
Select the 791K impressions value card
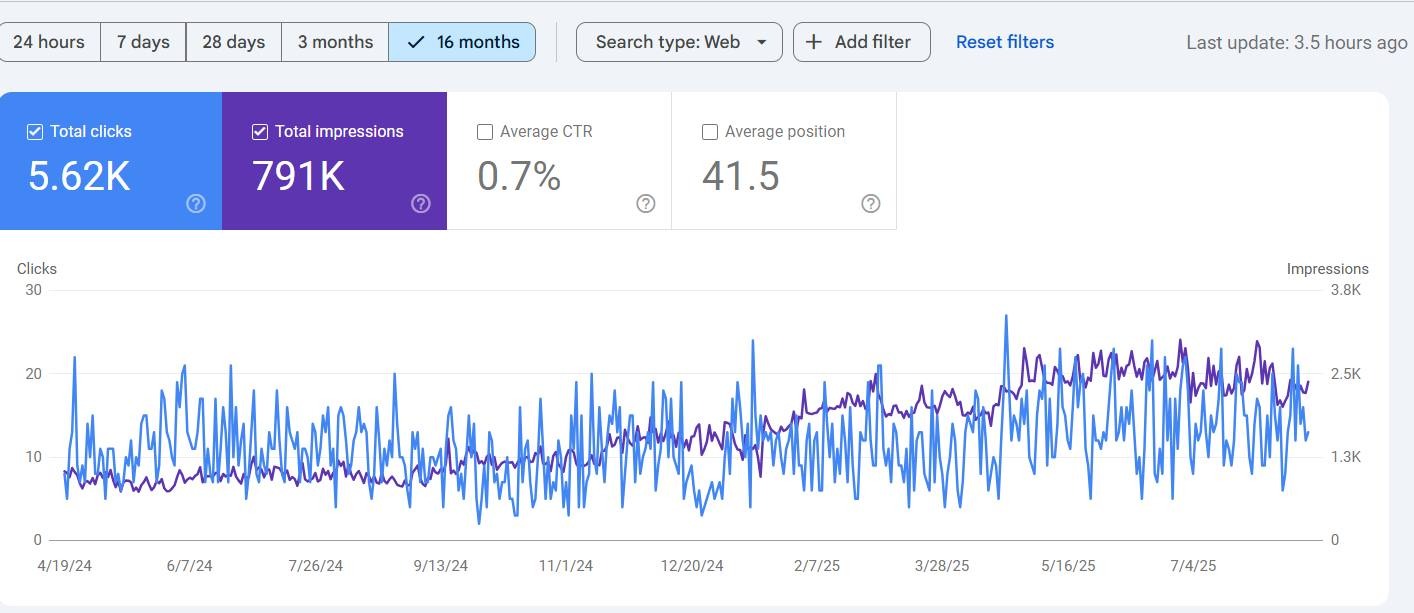(298, 177)
